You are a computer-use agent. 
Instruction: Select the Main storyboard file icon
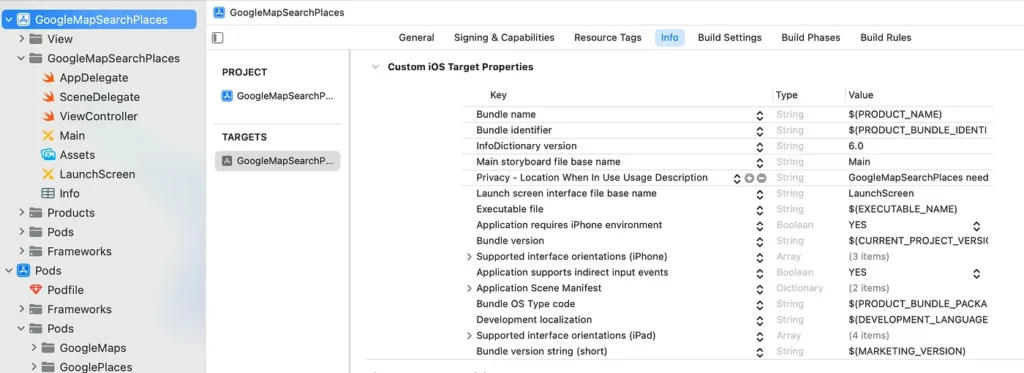pyautogui.click(x=47, y=136)
